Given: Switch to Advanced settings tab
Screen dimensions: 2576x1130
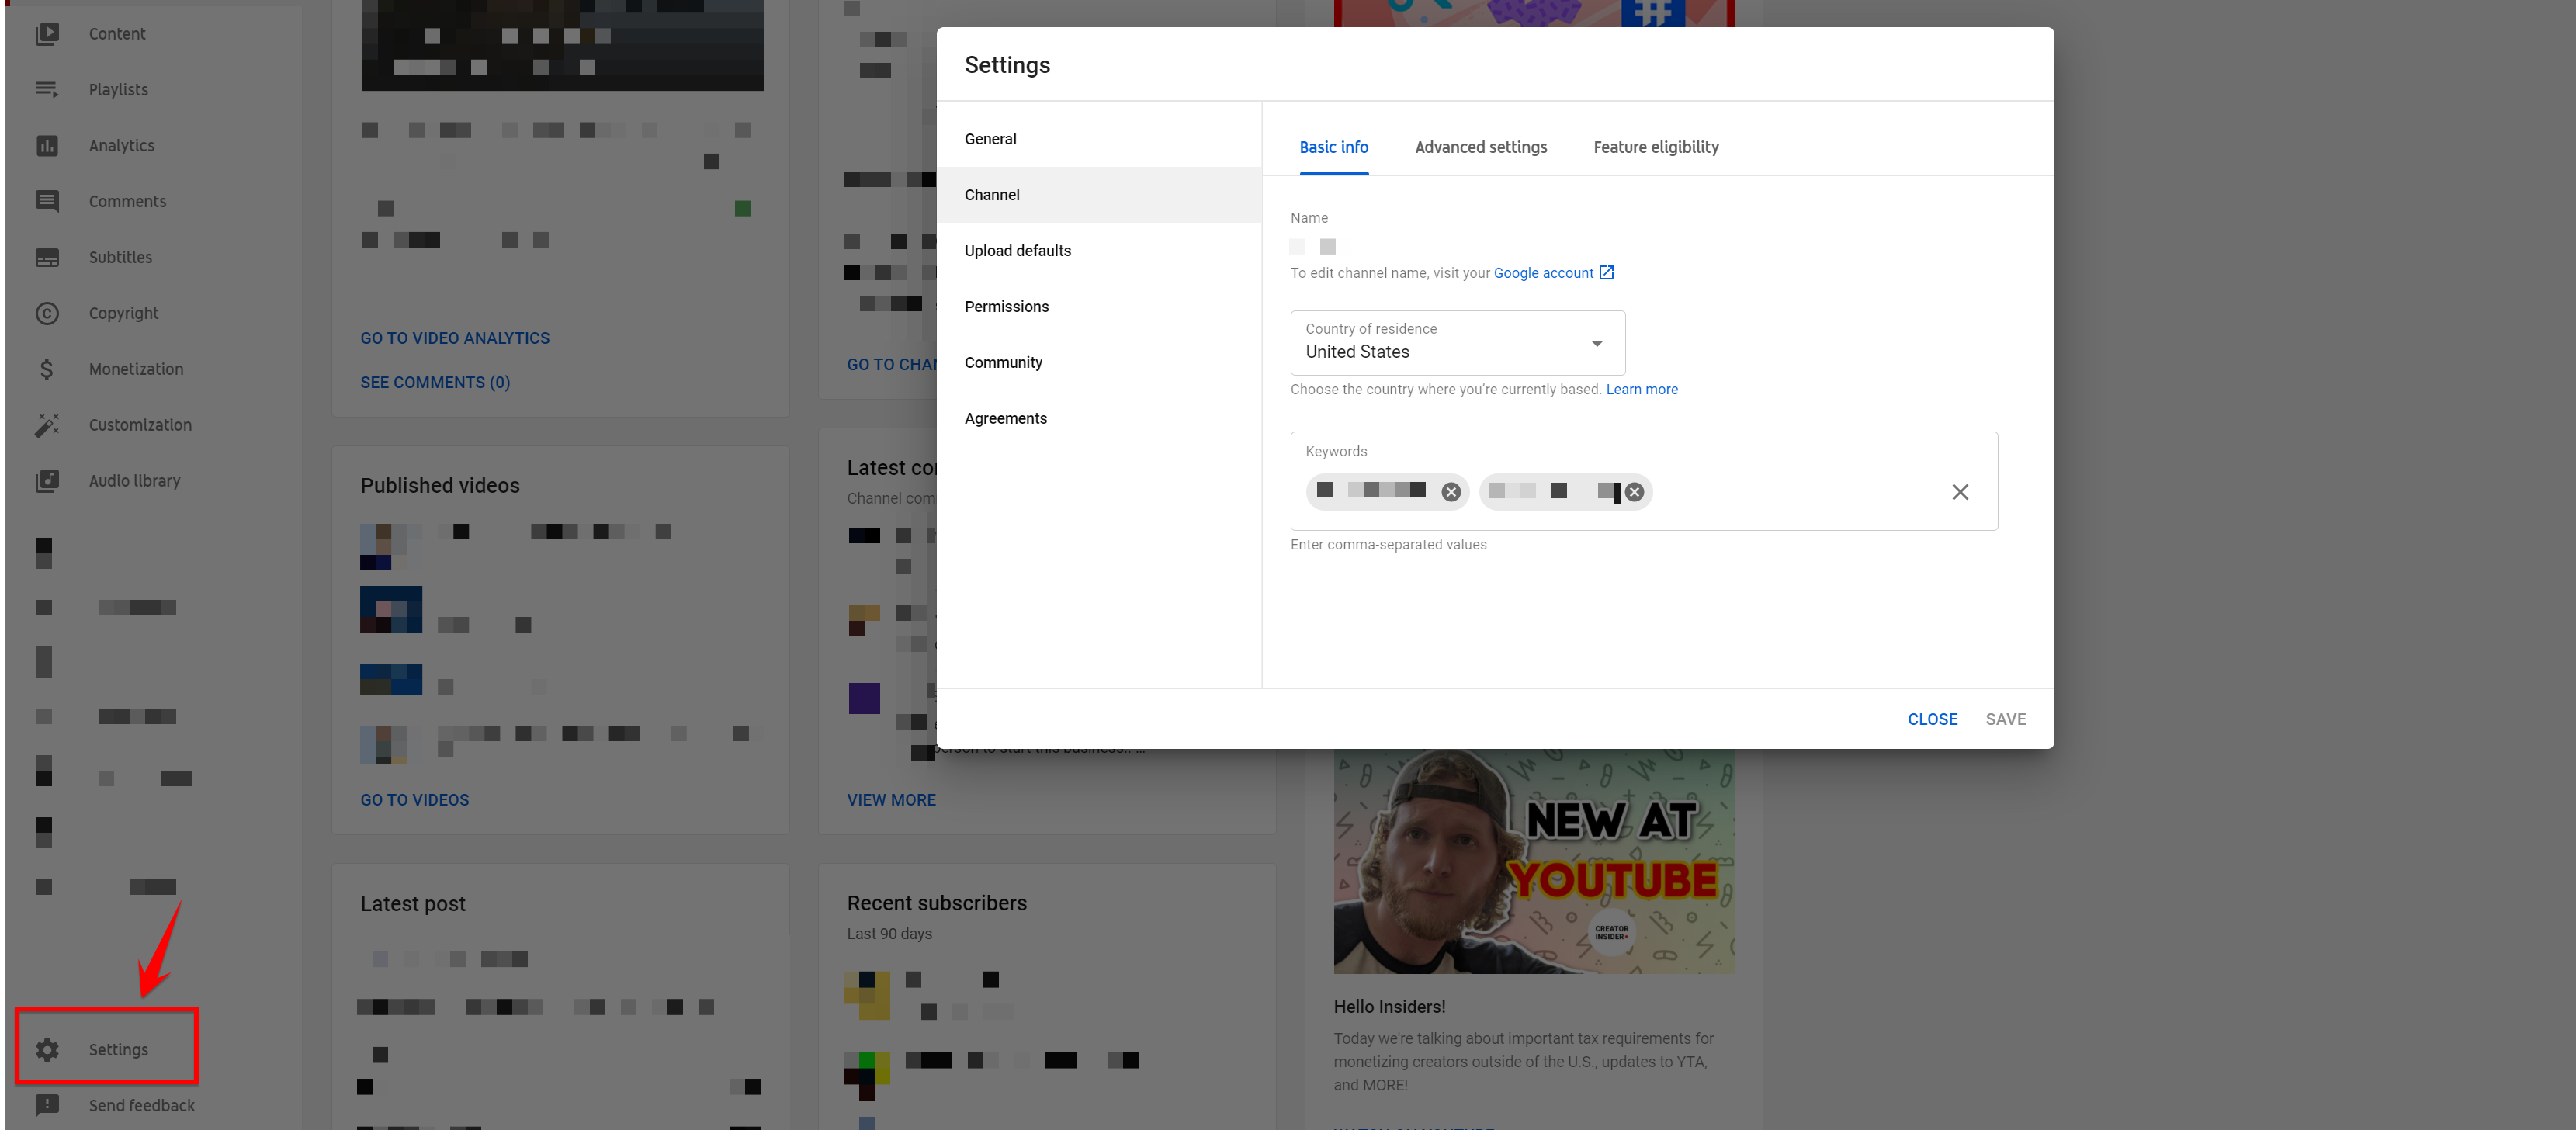Looking at the screenshot, I should [1482, 146].
